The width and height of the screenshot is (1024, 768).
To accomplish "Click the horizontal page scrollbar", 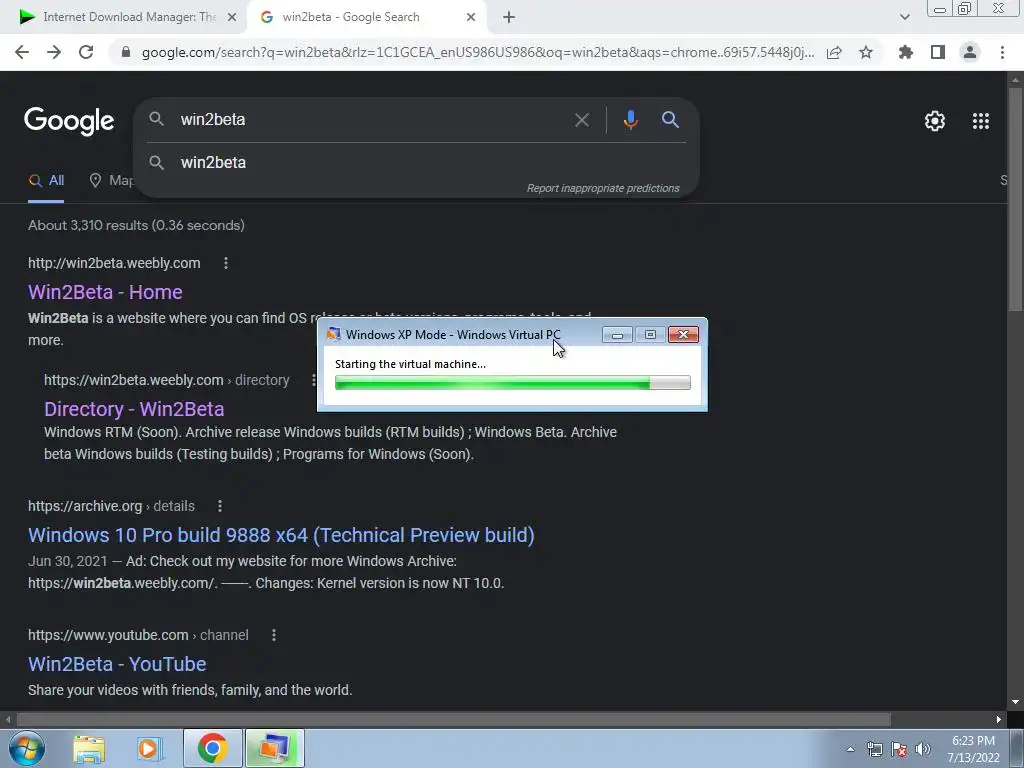I will 454,720.
